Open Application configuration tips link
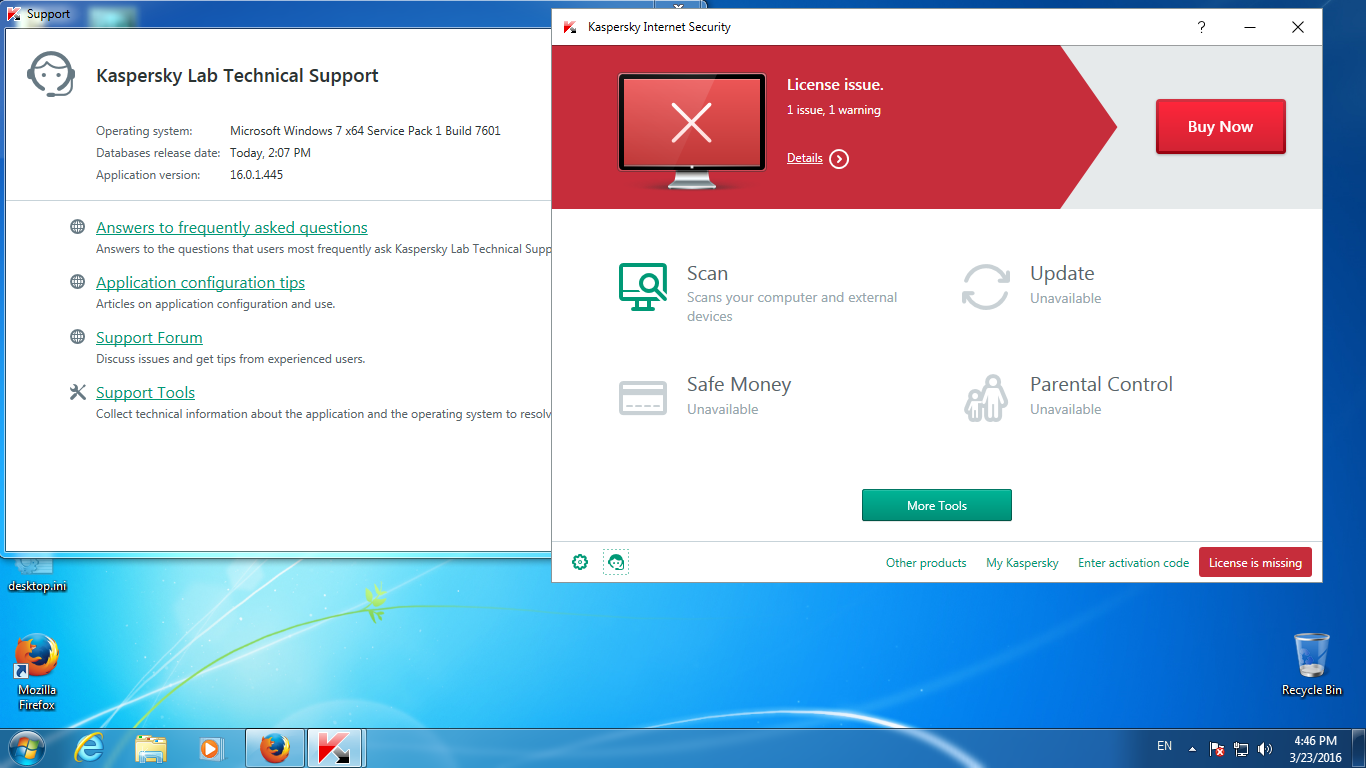This screenshot has width=1366, height=768. [x=200, y=282]
